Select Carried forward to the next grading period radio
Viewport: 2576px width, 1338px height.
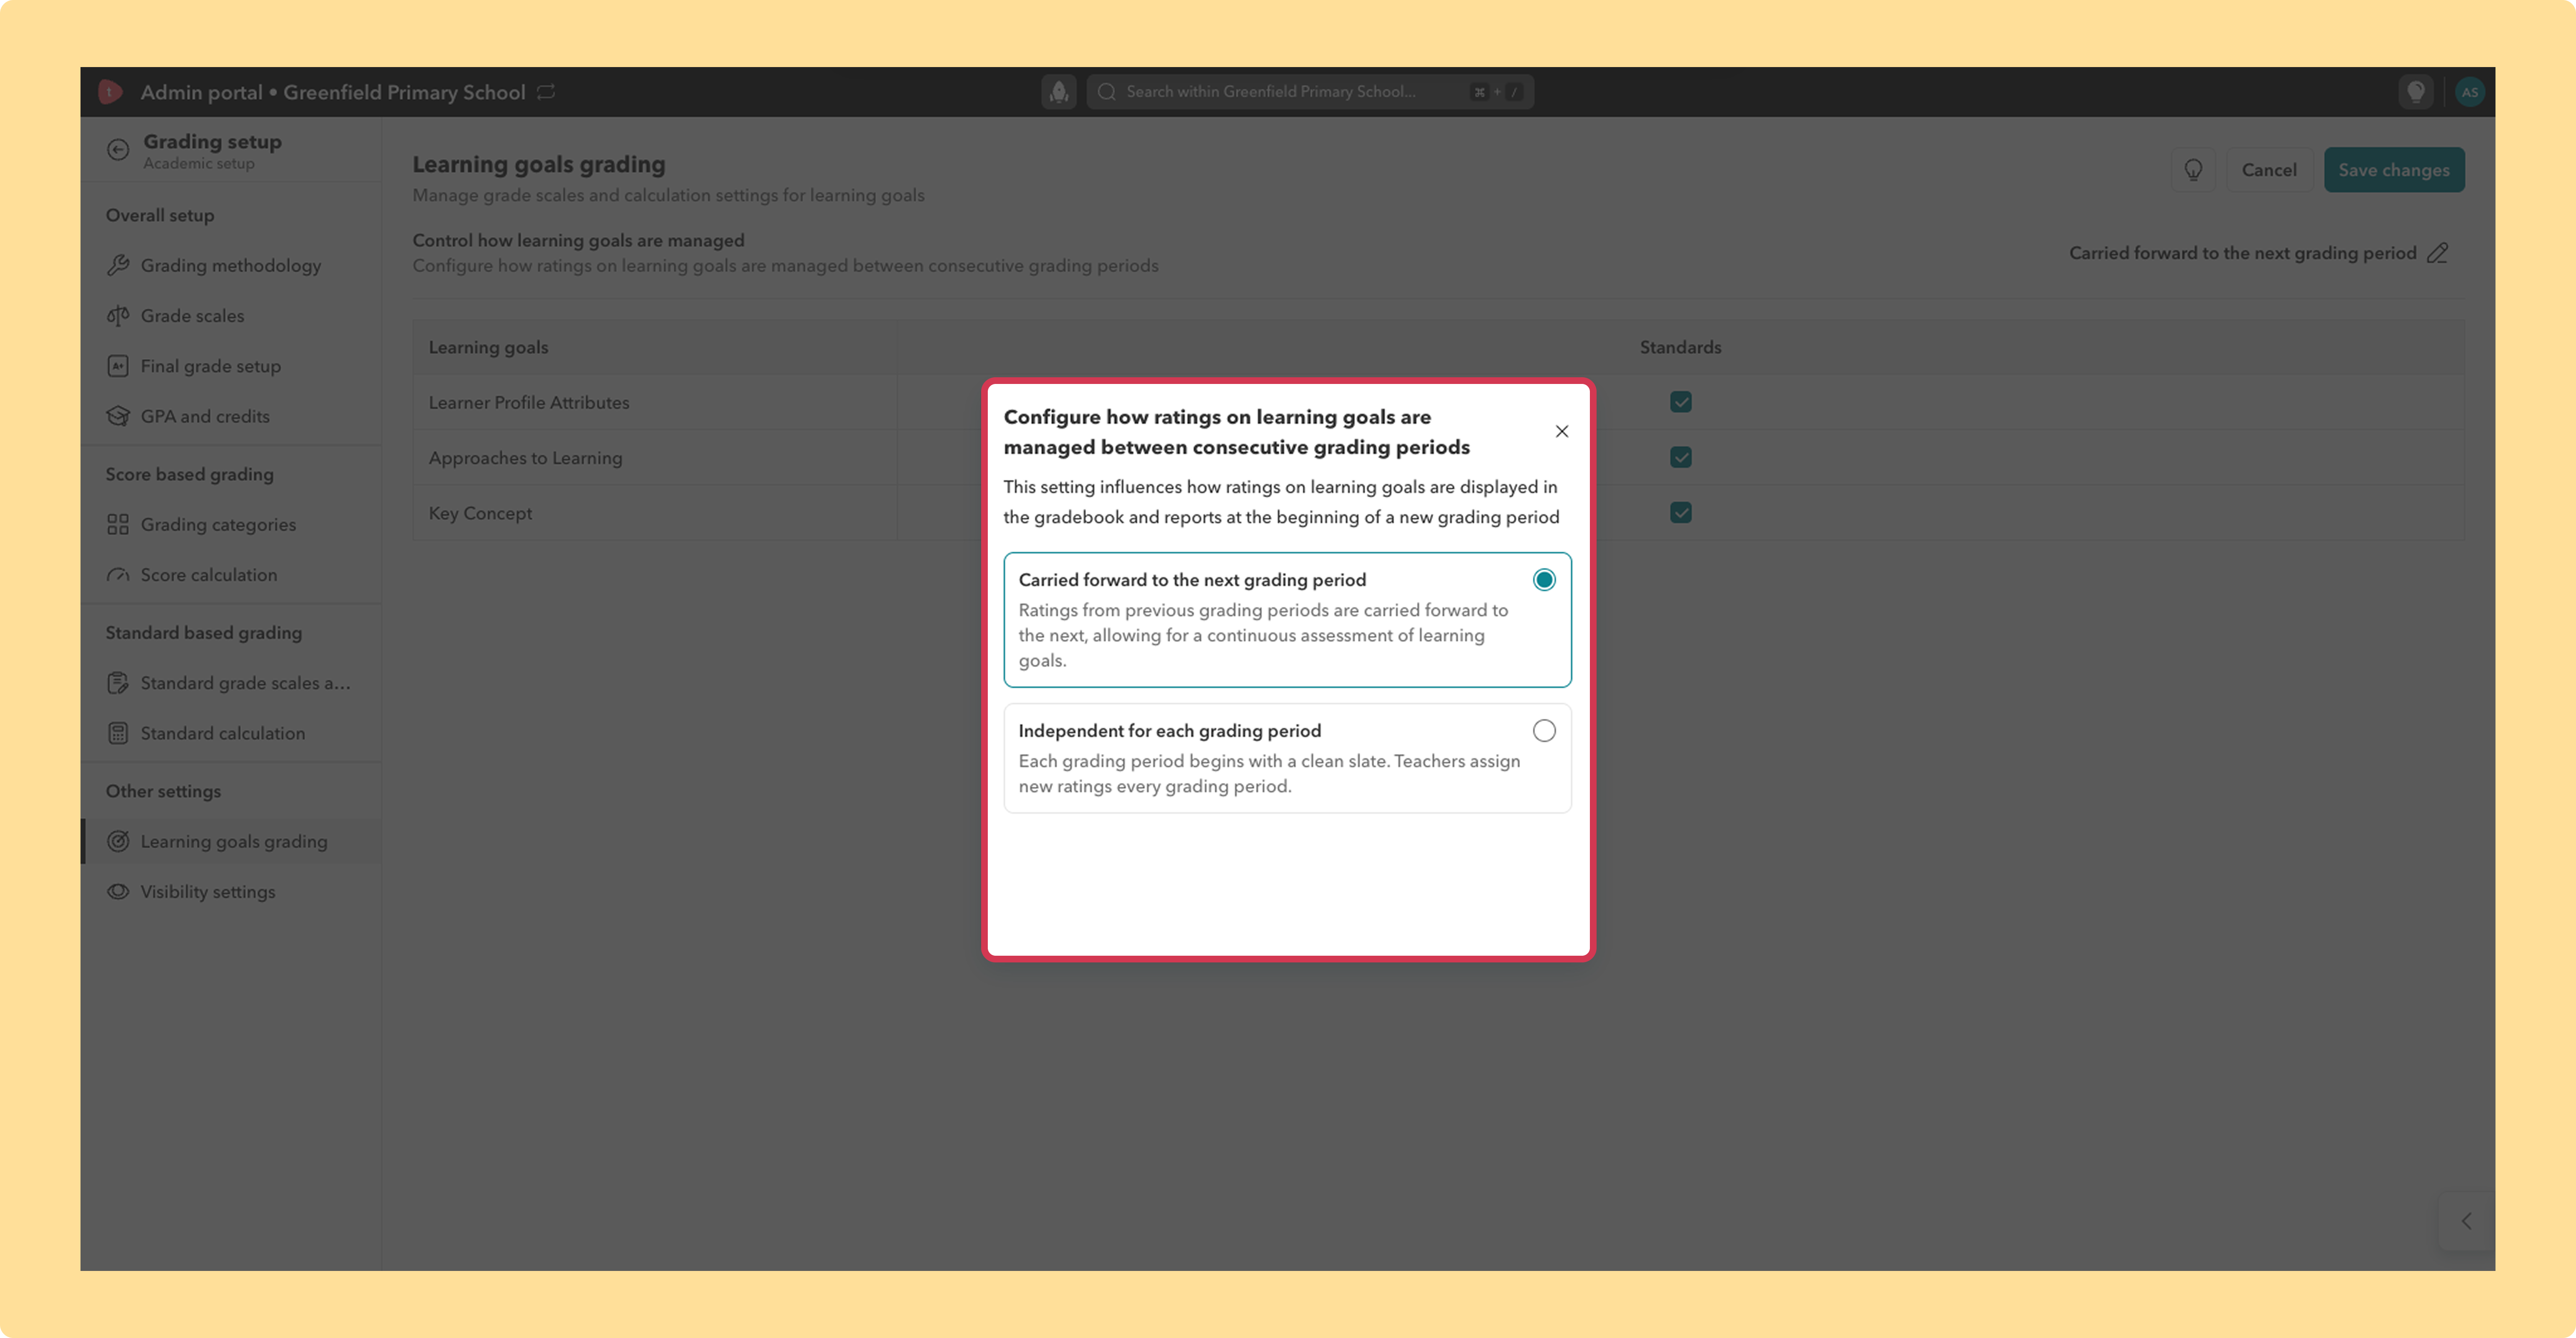coord(1544,580)
